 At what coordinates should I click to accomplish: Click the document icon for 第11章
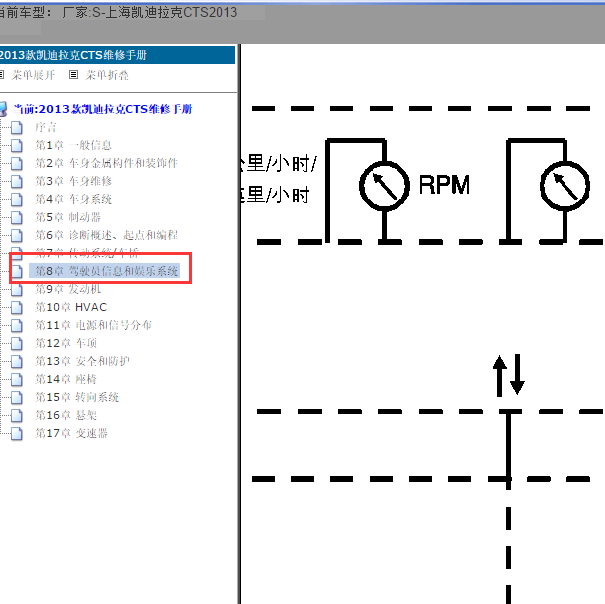(17, 325)
